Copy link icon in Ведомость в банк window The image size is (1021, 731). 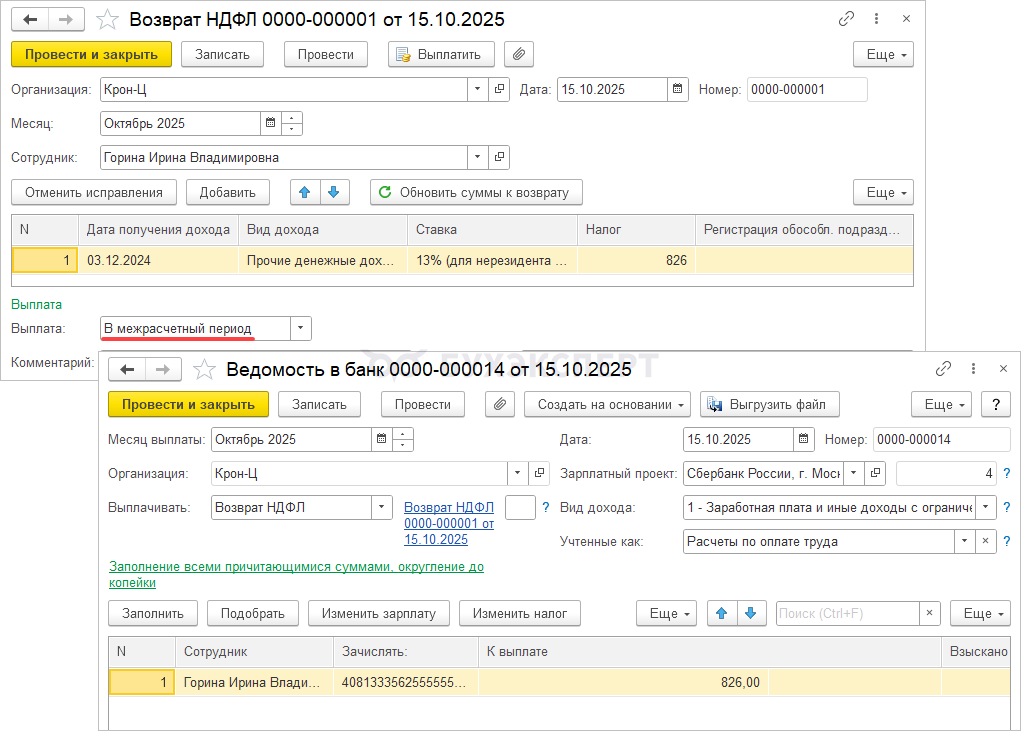pyautogui.click(x=943, y=369)
